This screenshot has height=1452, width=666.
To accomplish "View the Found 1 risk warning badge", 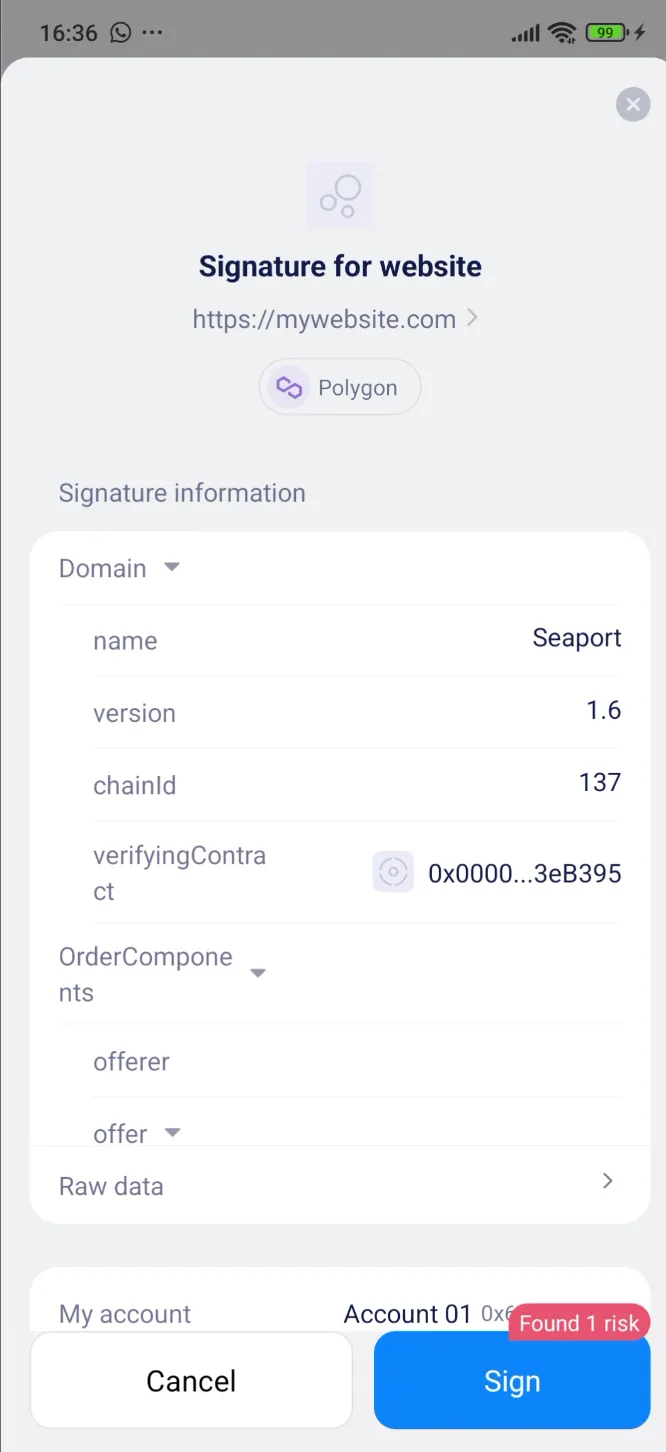I will [x=579, y=1323].
